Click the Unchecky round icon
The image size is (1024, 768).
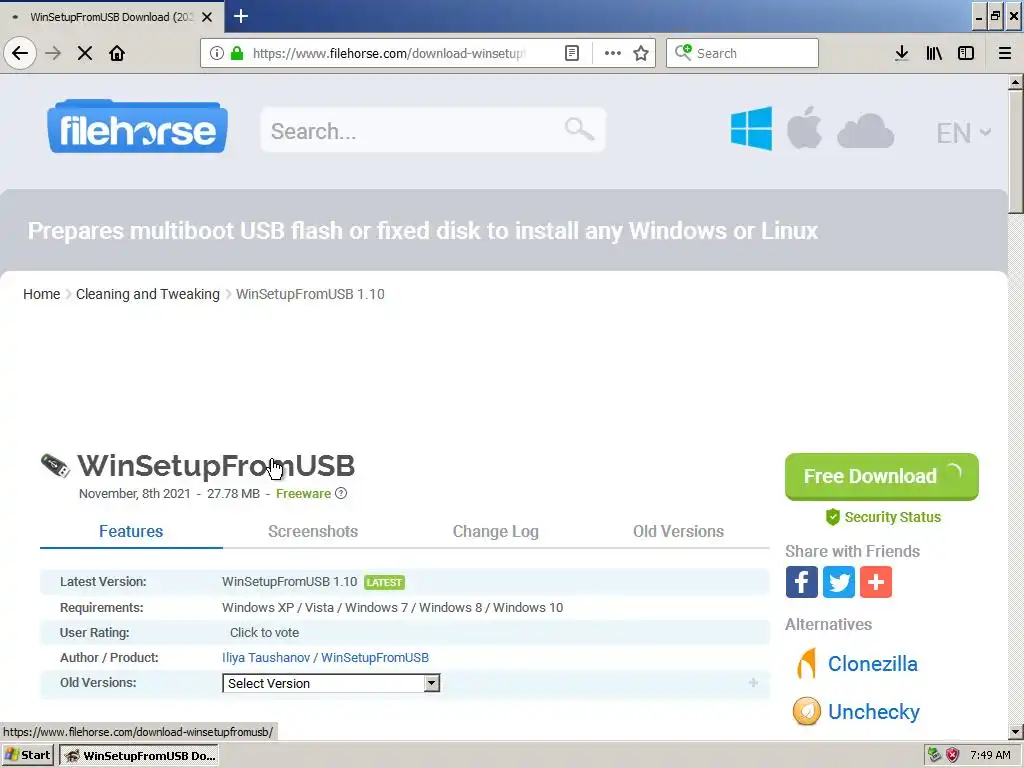click(807, 712)
